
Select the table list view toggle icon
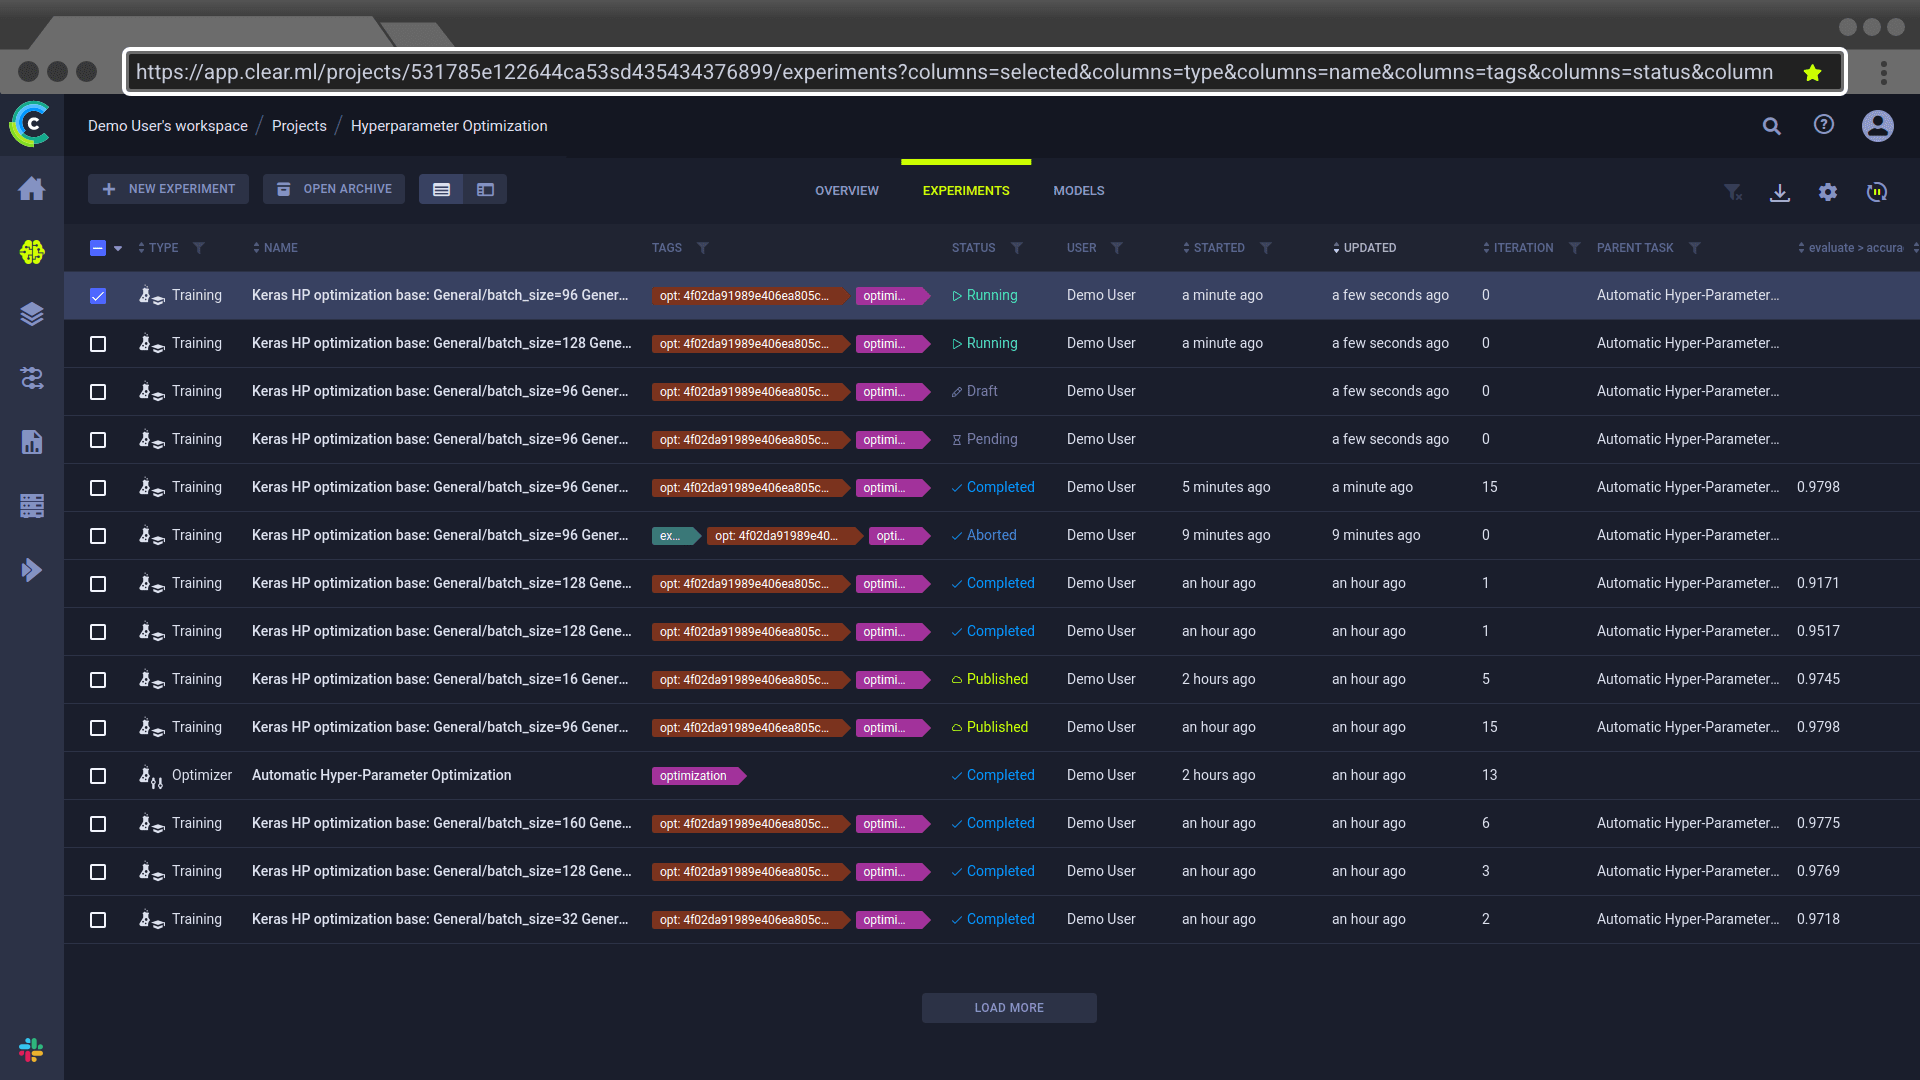coord(442,189)
